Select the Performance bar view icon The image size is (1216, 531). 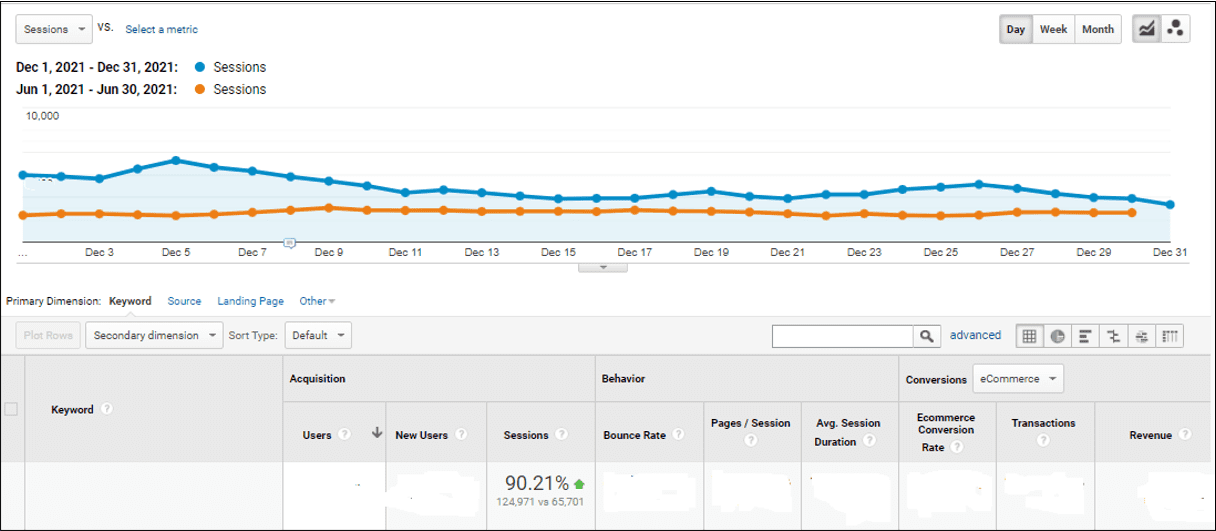tap(1085, 336)
